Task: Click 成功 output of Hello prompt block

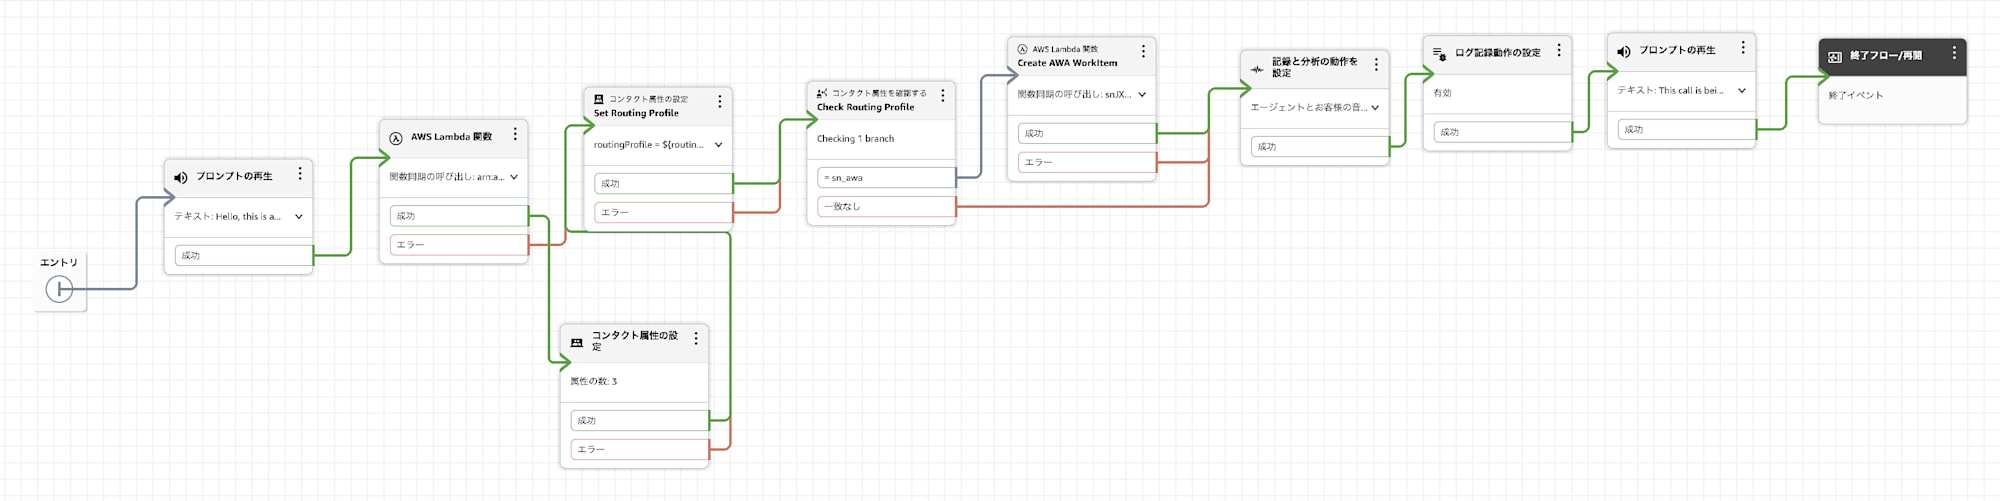Action: (x=243, y=256)
